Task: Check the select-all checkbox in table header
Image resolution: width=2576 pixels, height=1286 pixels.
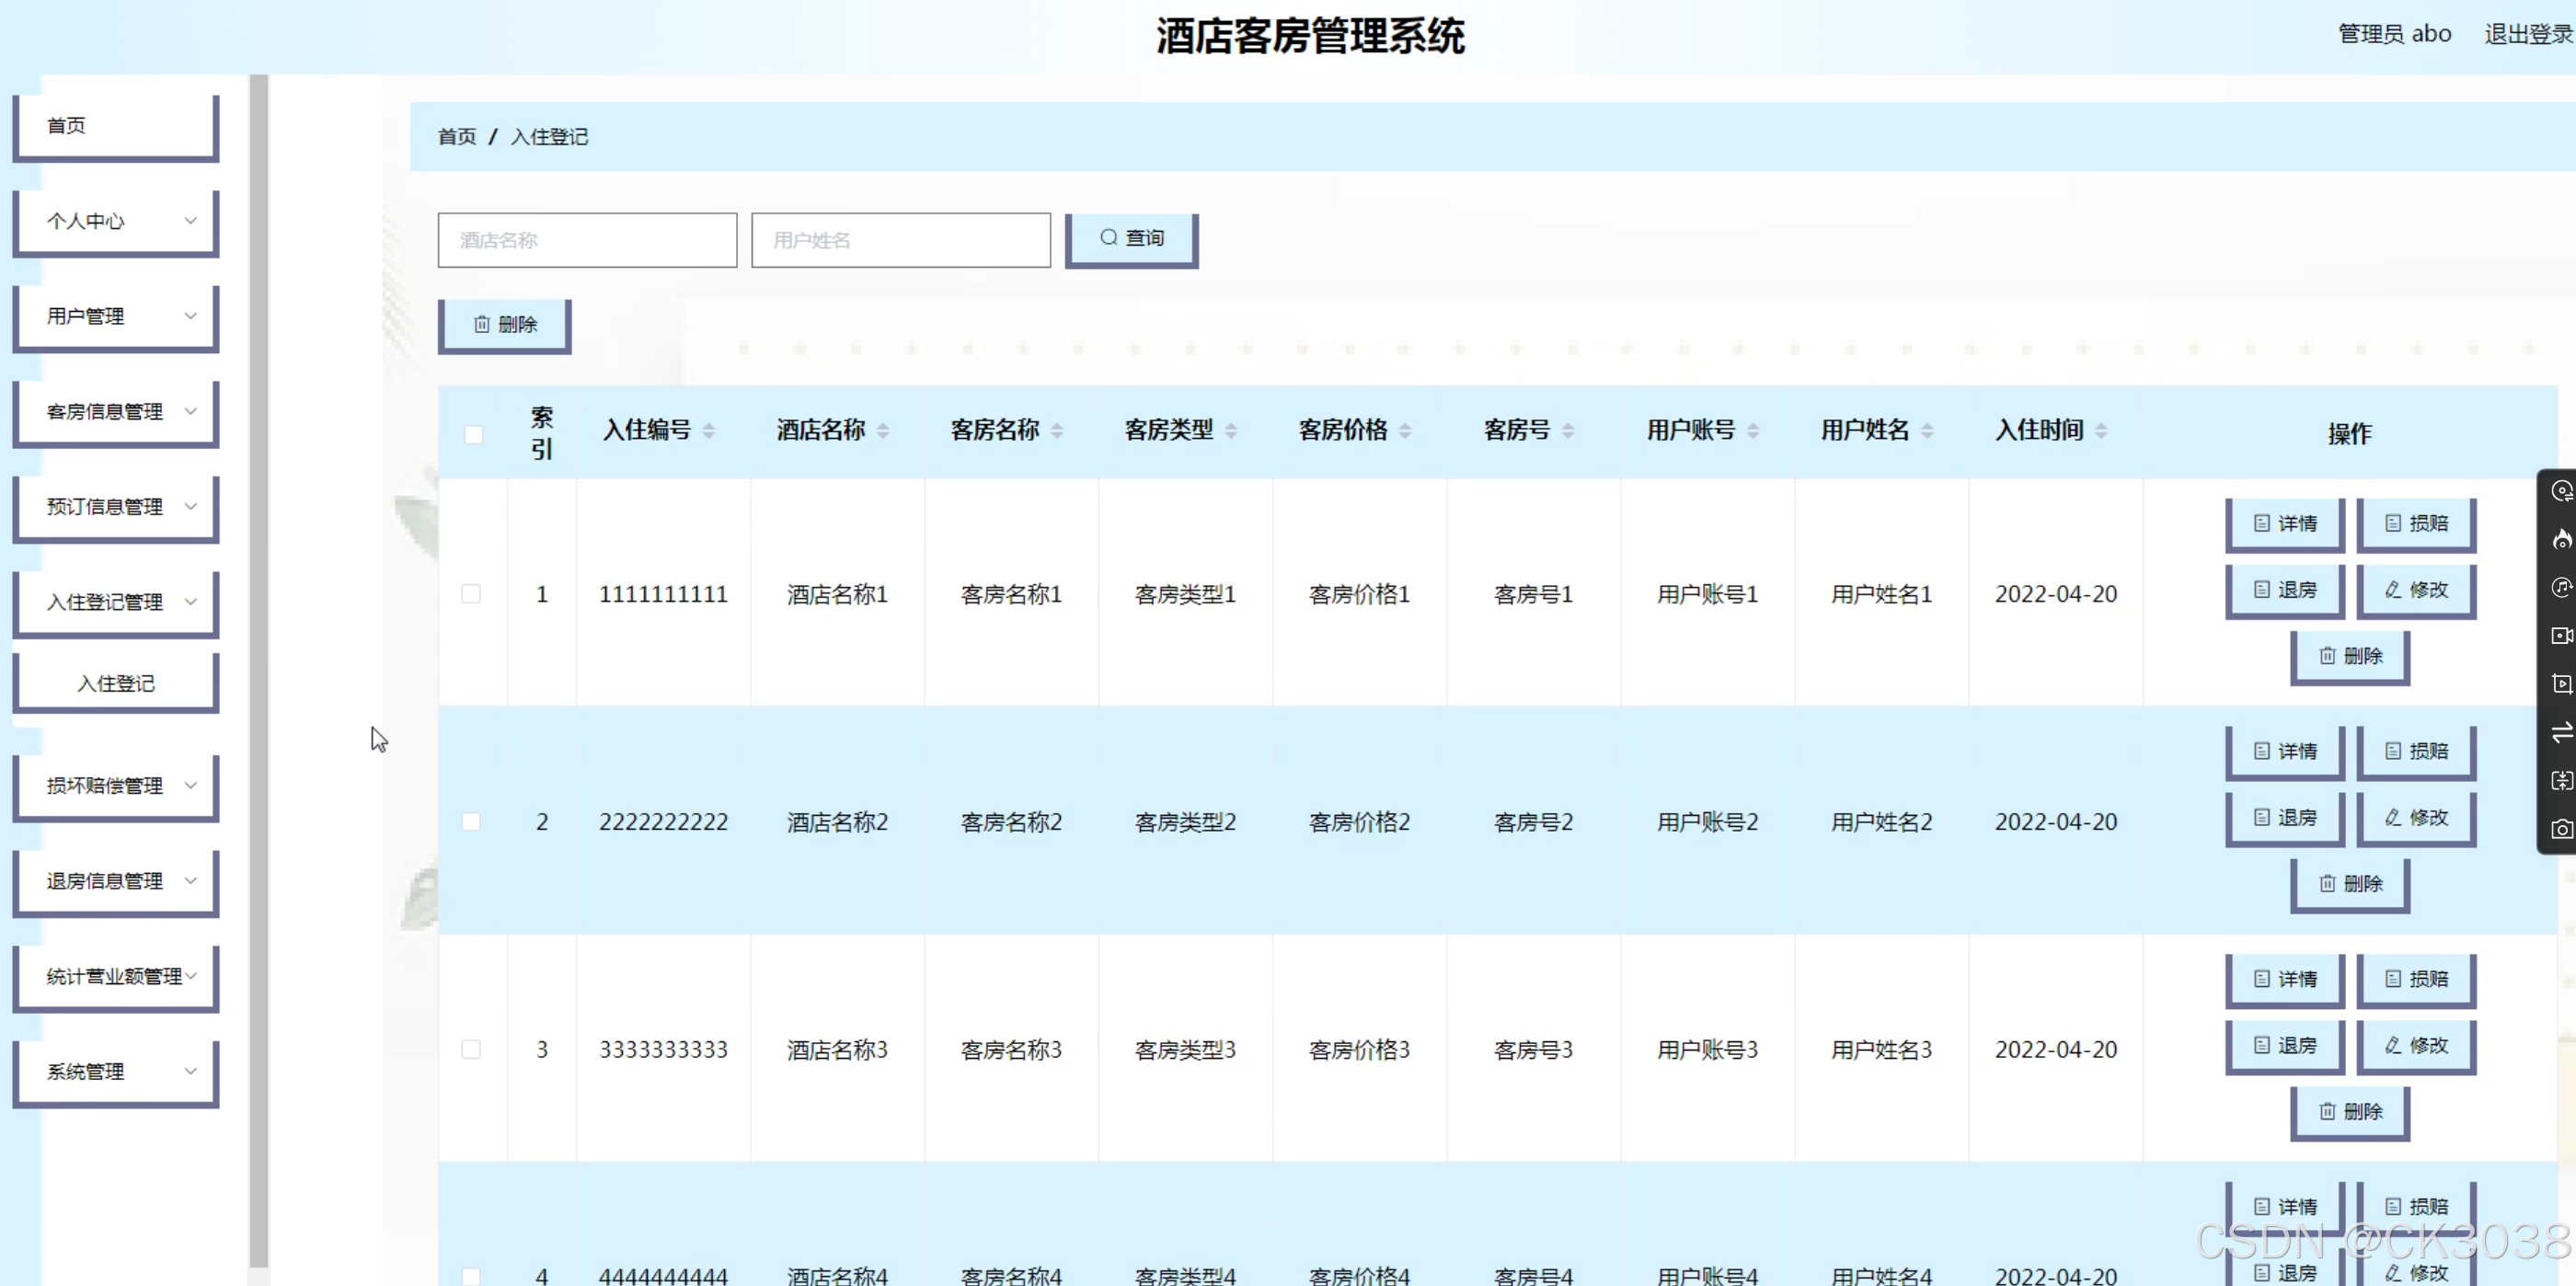Action: 473,434
